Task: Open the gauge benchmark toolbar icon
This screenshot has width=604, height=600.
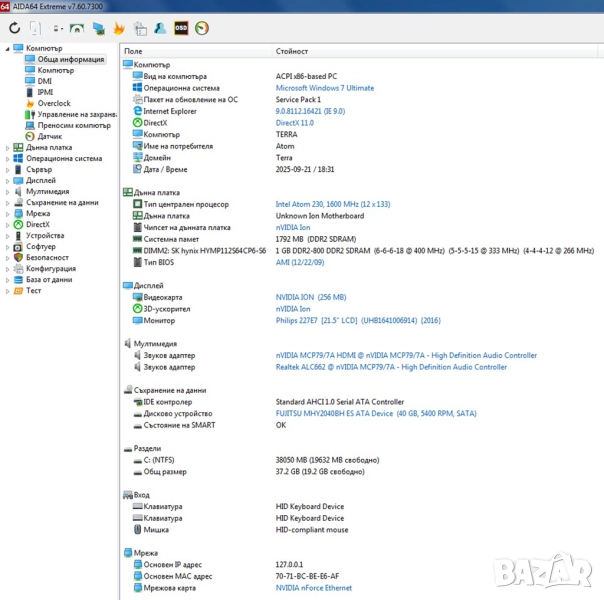Action: click(x=203, y=28)
